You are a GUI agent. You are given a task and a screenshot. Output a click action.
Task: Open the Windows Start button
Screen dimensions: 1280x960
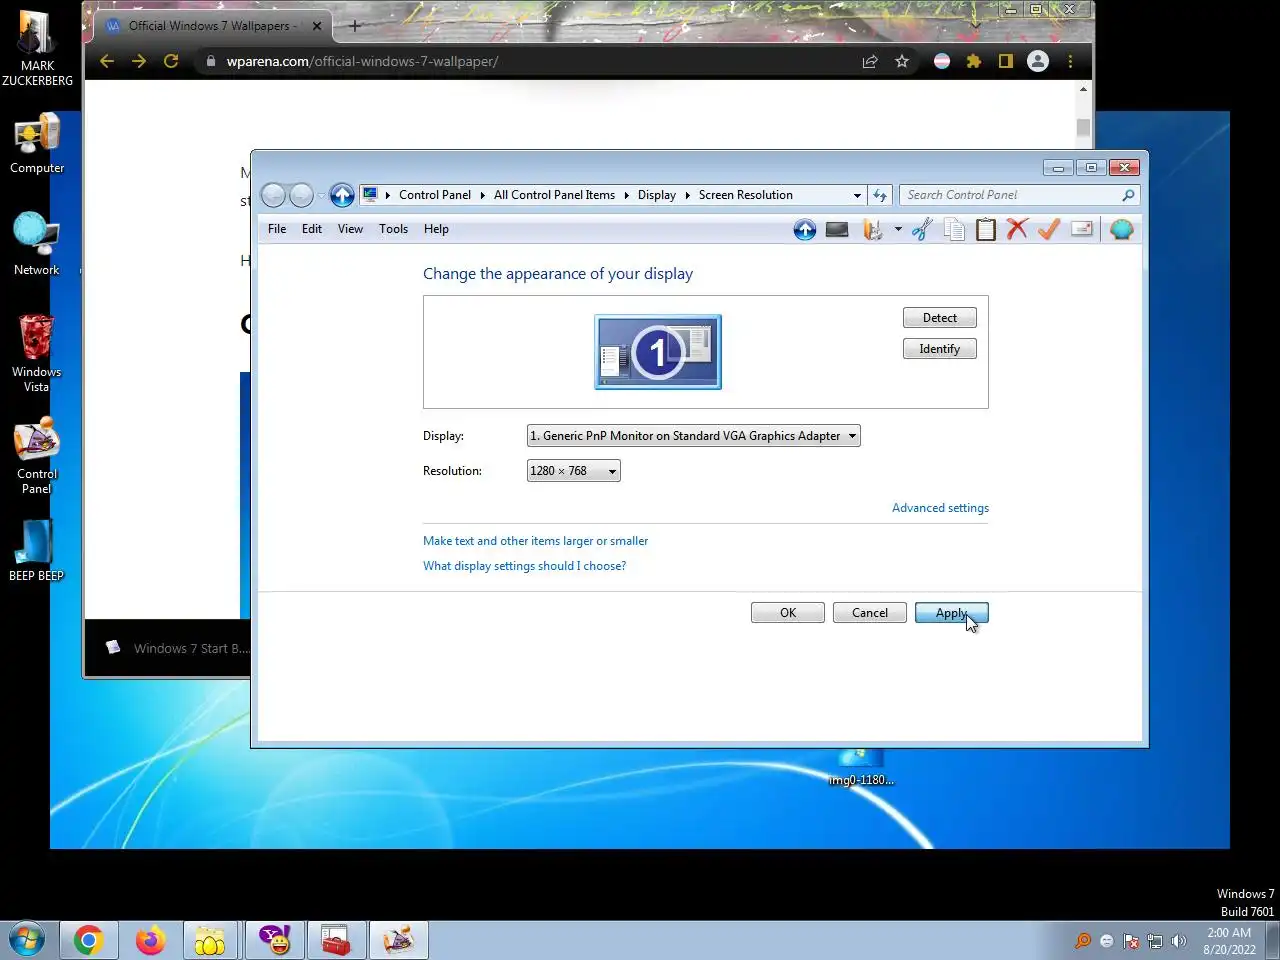(25, 940)
